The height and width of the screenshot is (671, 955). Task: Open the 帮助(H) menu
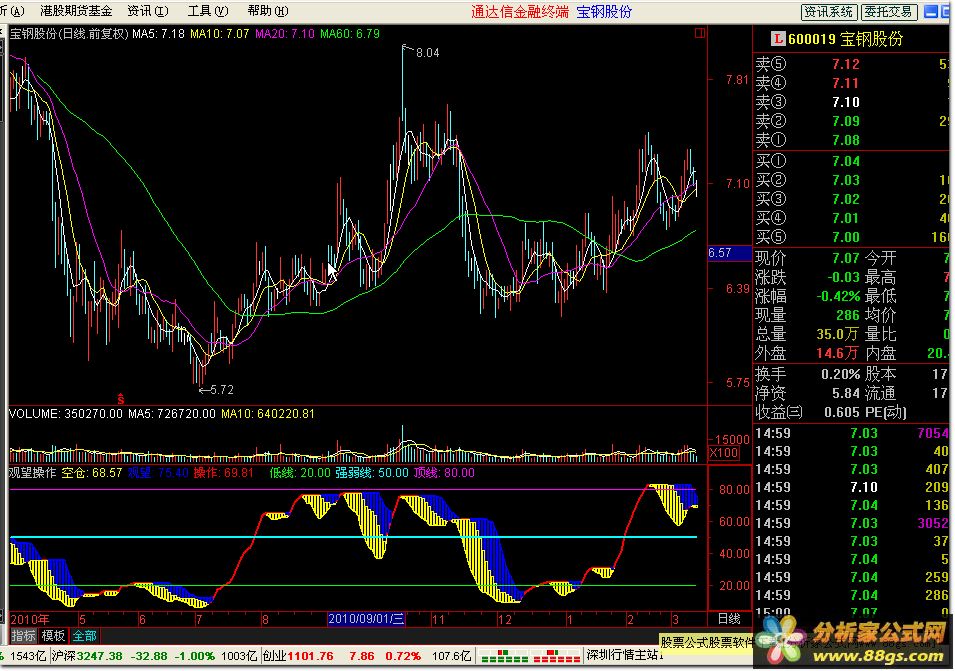coord(268,11)
